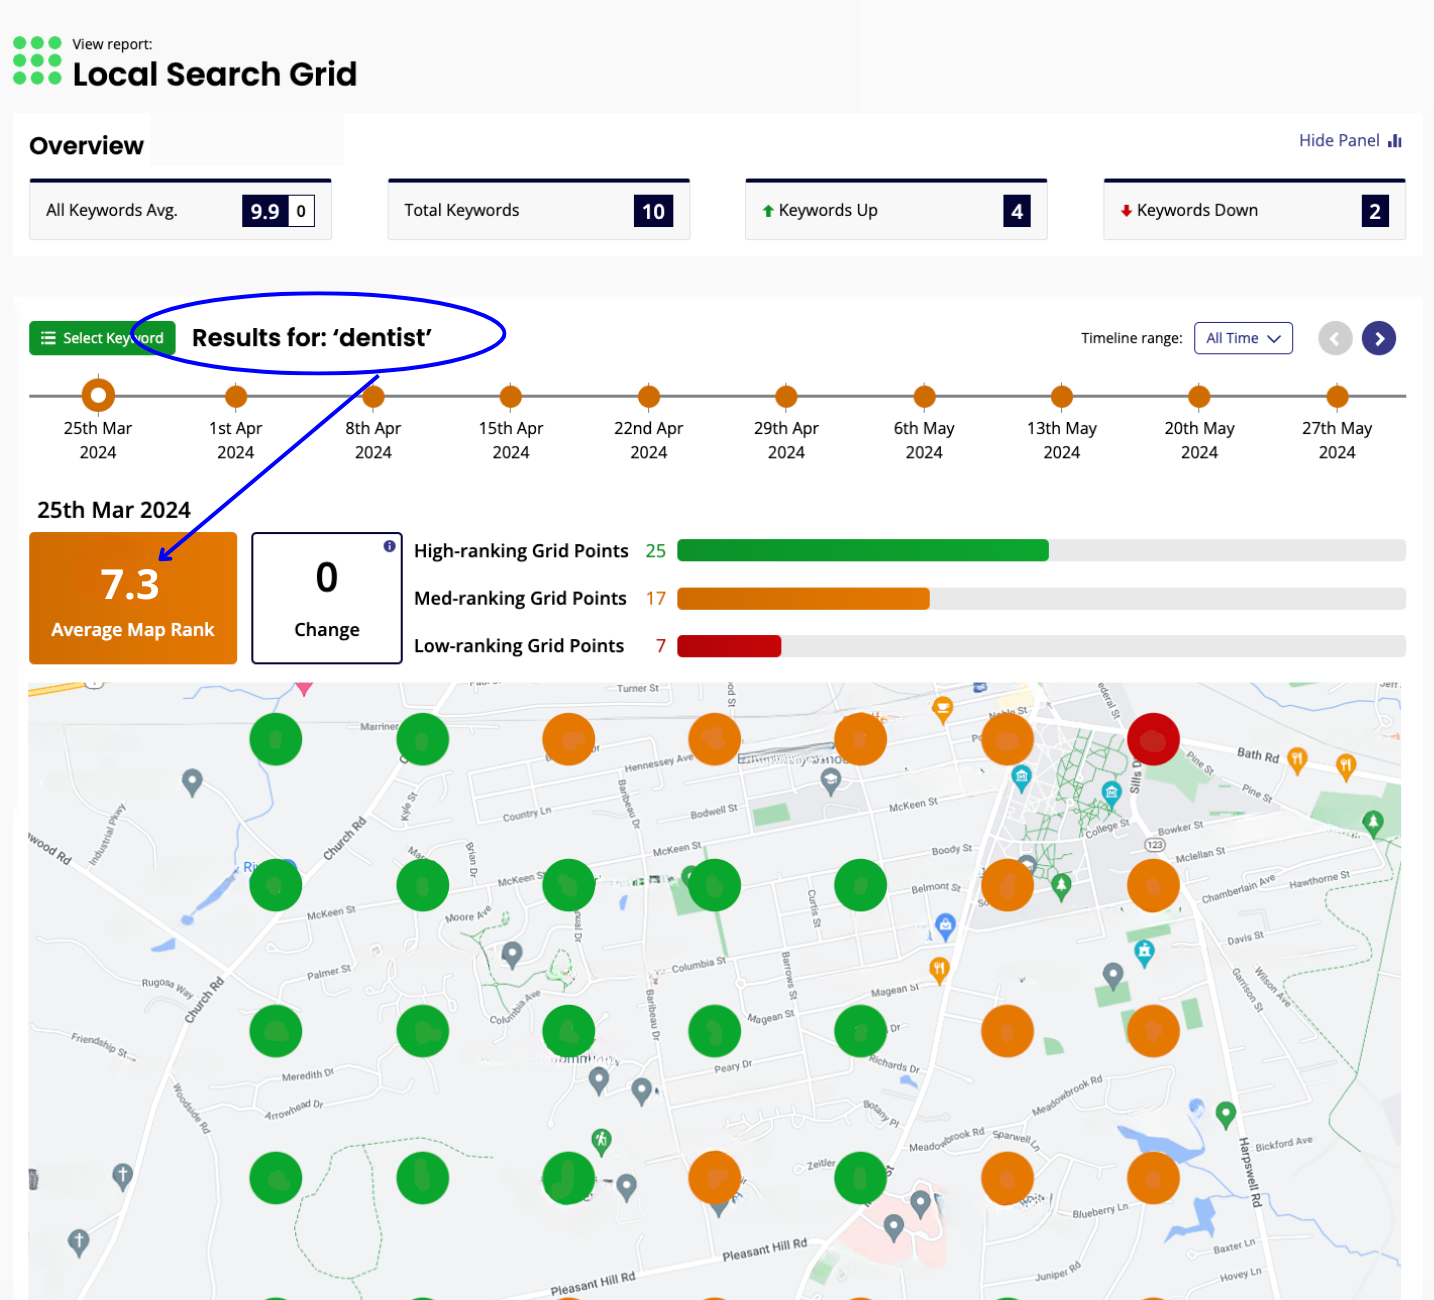Advance the timeline with the right chevron
This screenshot has height=1300, width=1434.
pyautogui.click(x=1379, y=338)
